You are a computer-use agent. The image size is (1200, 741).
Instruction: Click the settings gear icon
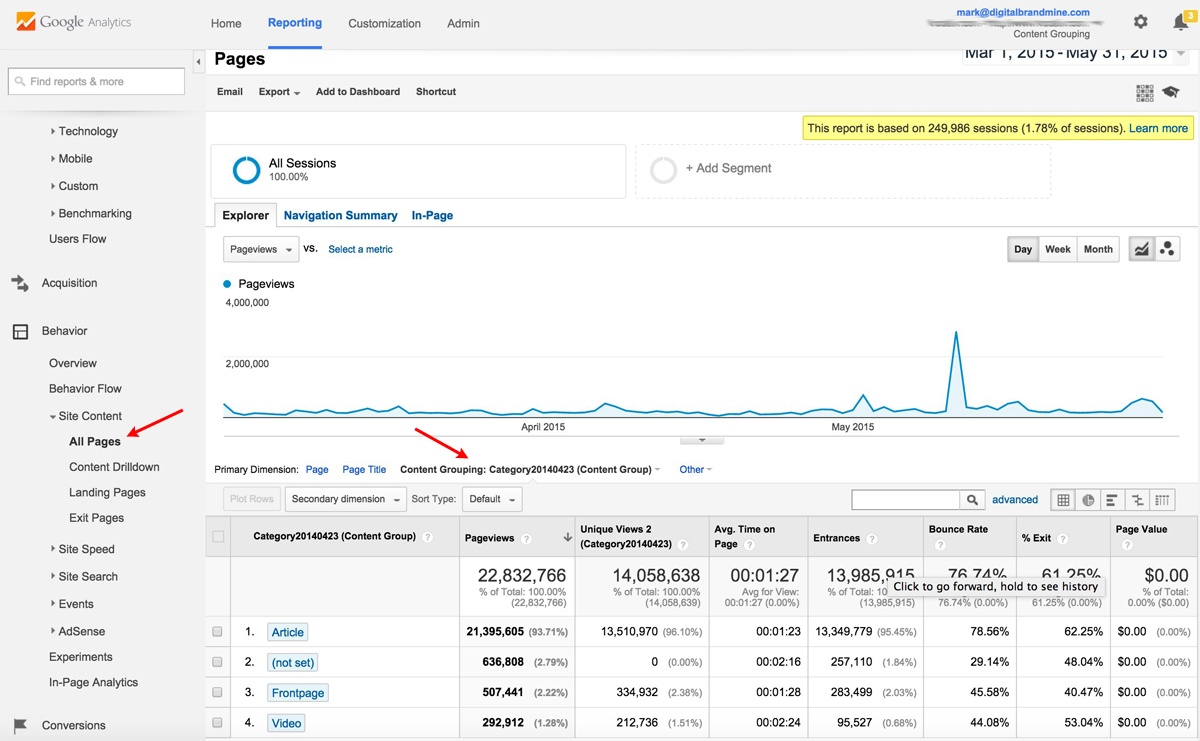tap(1141, 22)
